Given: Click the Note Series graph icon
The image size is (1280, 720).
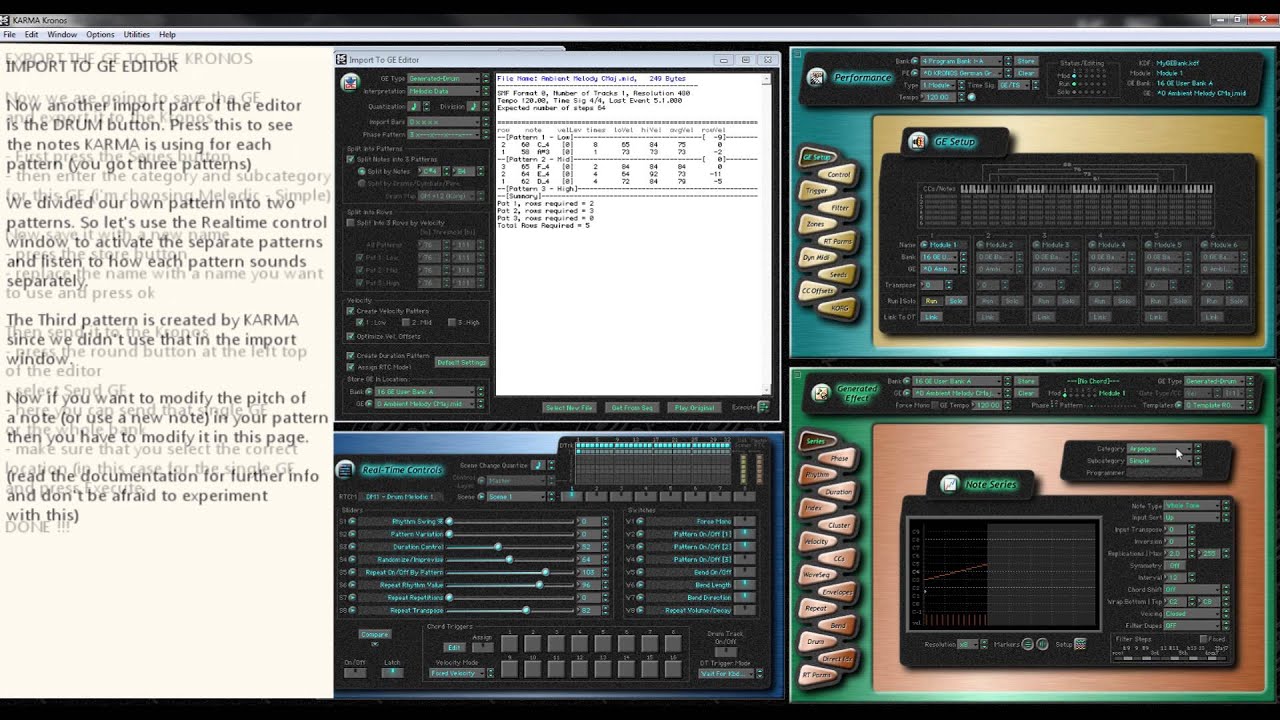Looking at the screenshot, I should (x=950, y=484).
